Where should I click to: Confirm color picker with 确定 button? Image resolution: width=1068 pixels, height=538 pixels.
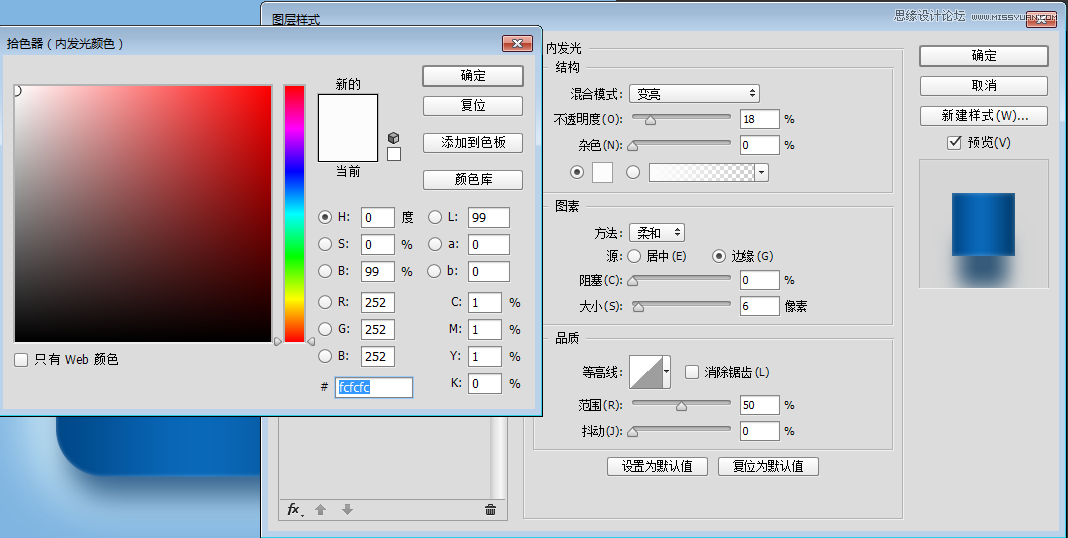click(x=473, y=76)
